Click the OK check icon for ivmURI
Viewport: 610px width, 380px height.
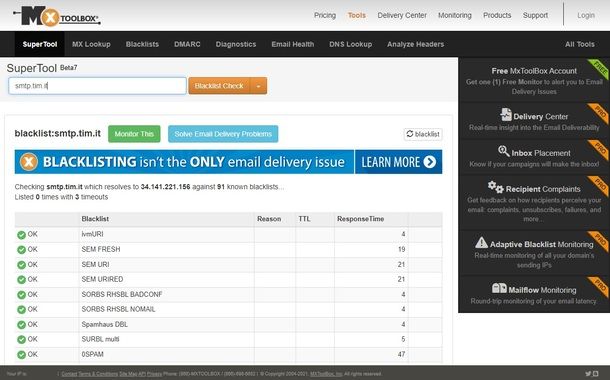click(x=21, y=235)
